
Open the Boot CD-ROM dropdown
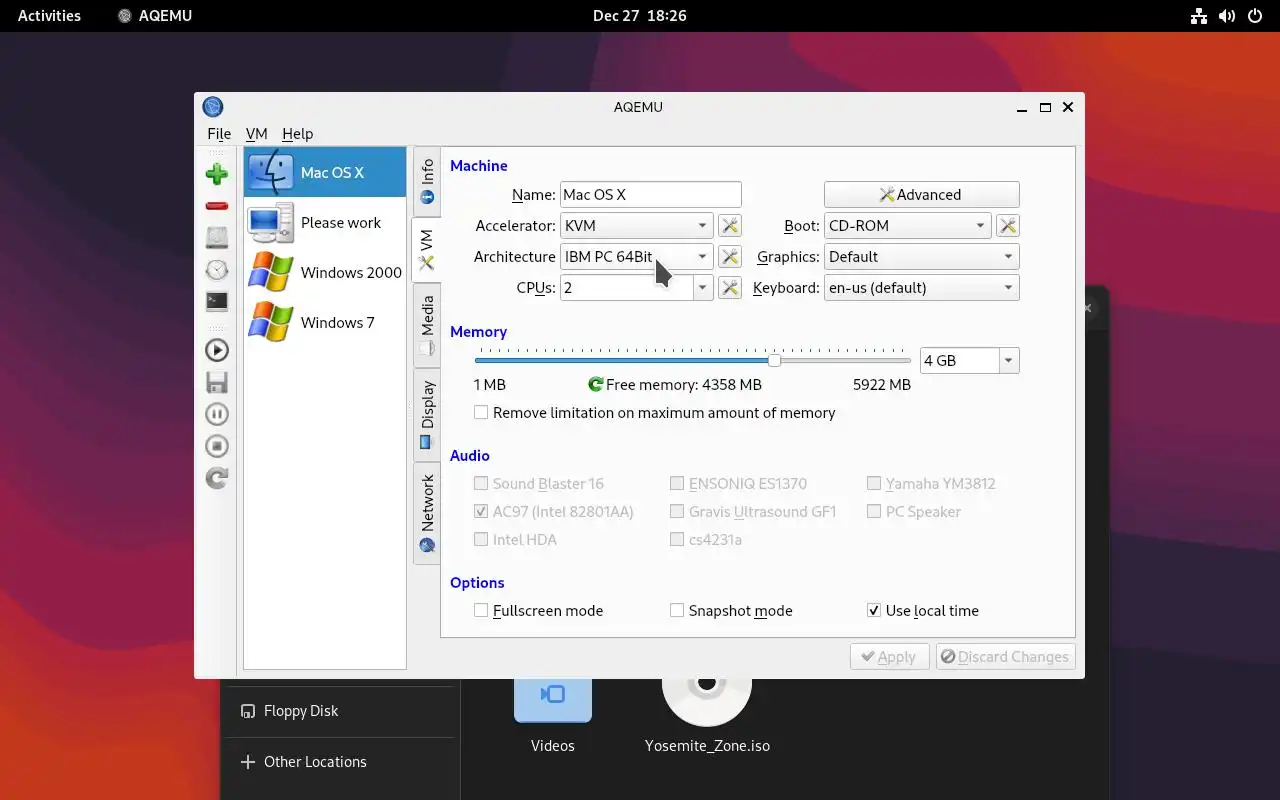(908, 226)
